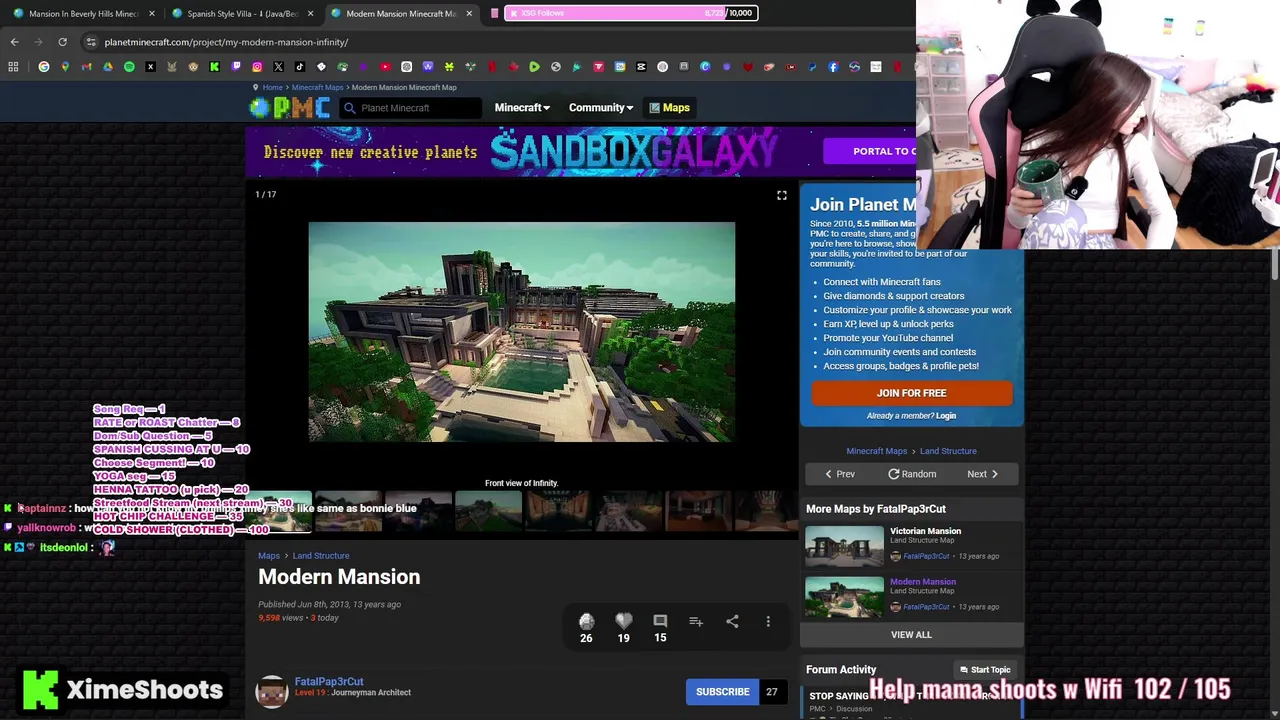The image size is (1280, 720).
Task: Open the Victorian Mansion map link
Action: click(925, 531)
